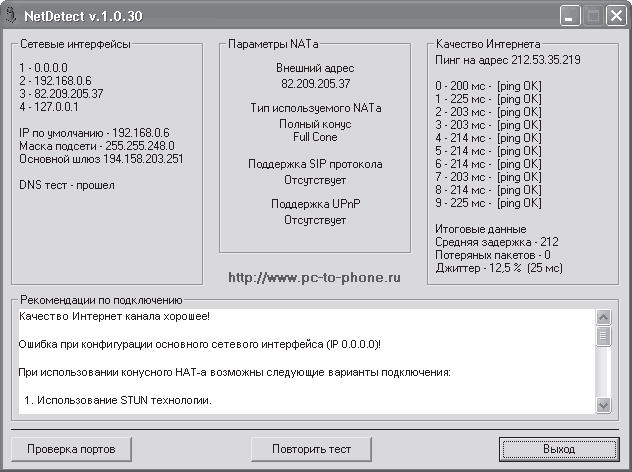The image size is (632, 472).
Task: Close the NetDetect window
Action: pyautogui.click(x=617, y=16)
